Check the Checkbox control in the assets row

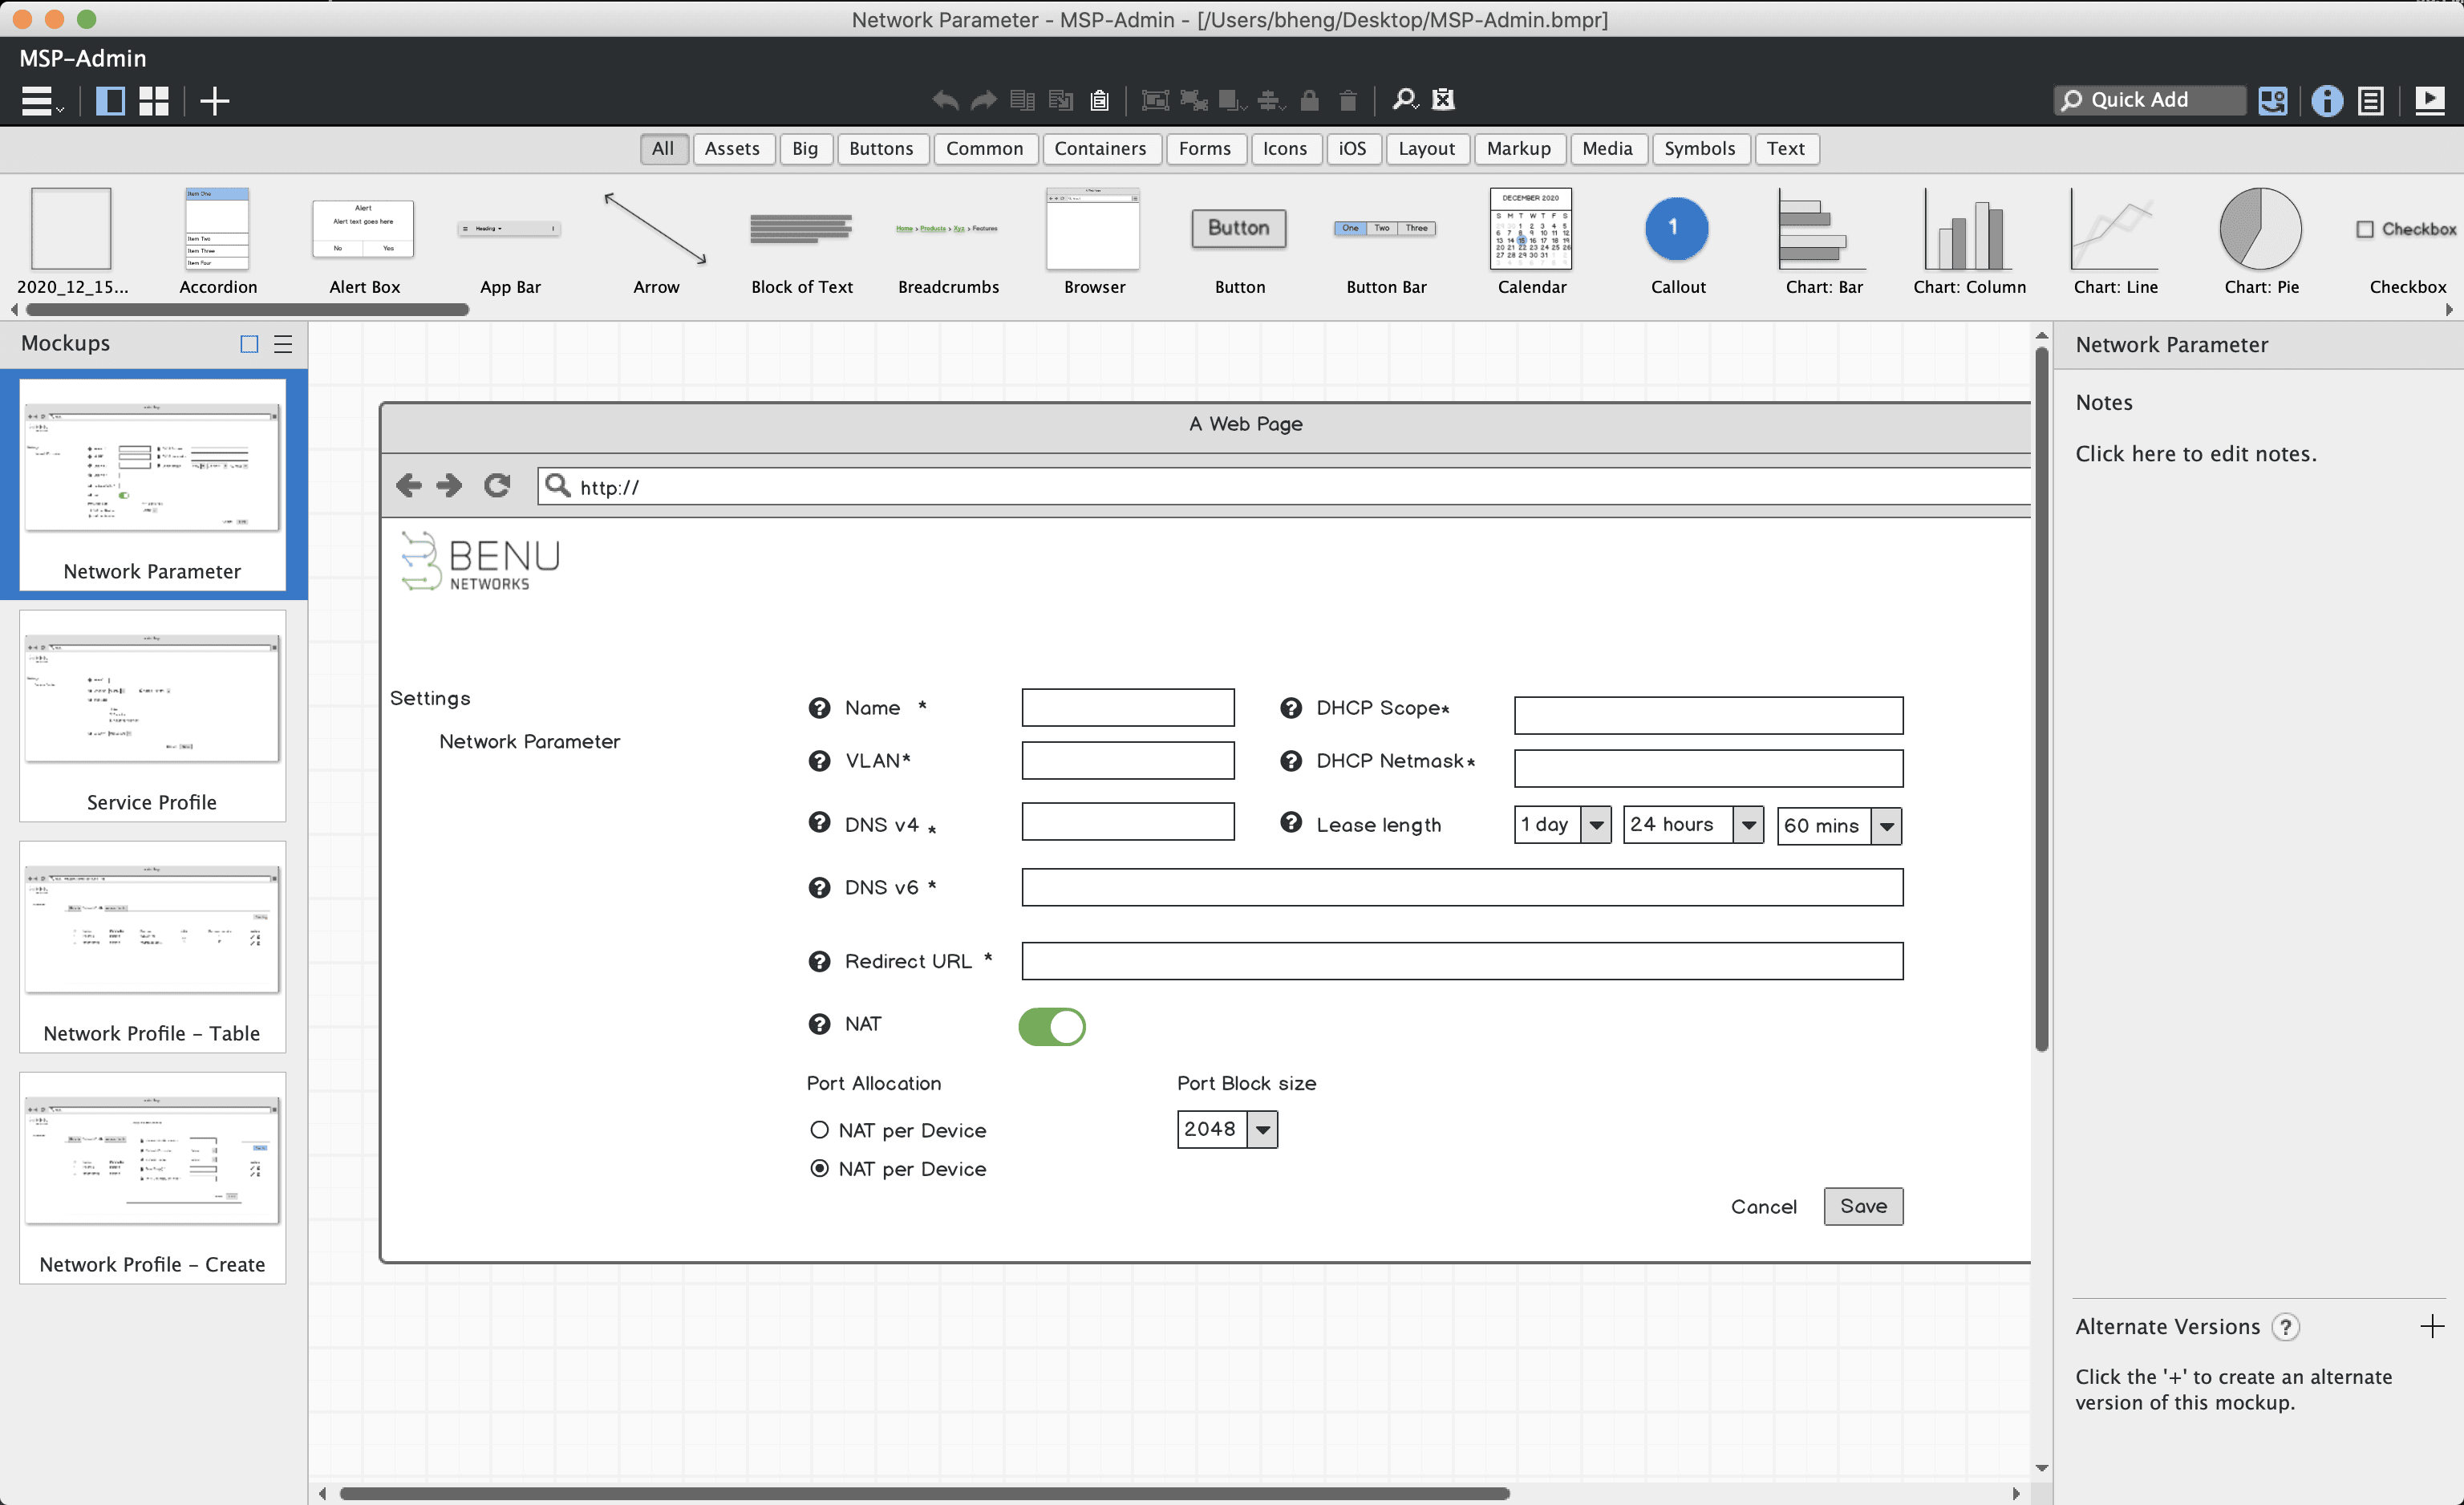pos(2366,228)
